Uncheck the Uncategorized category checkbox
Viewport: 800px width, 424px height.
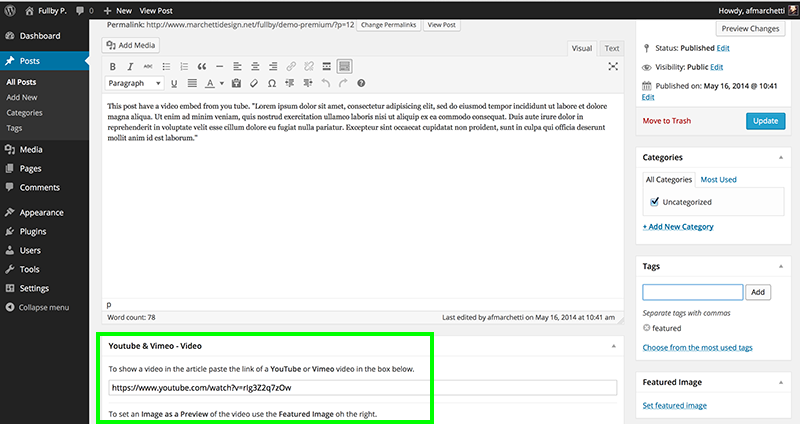coord(654,202)
